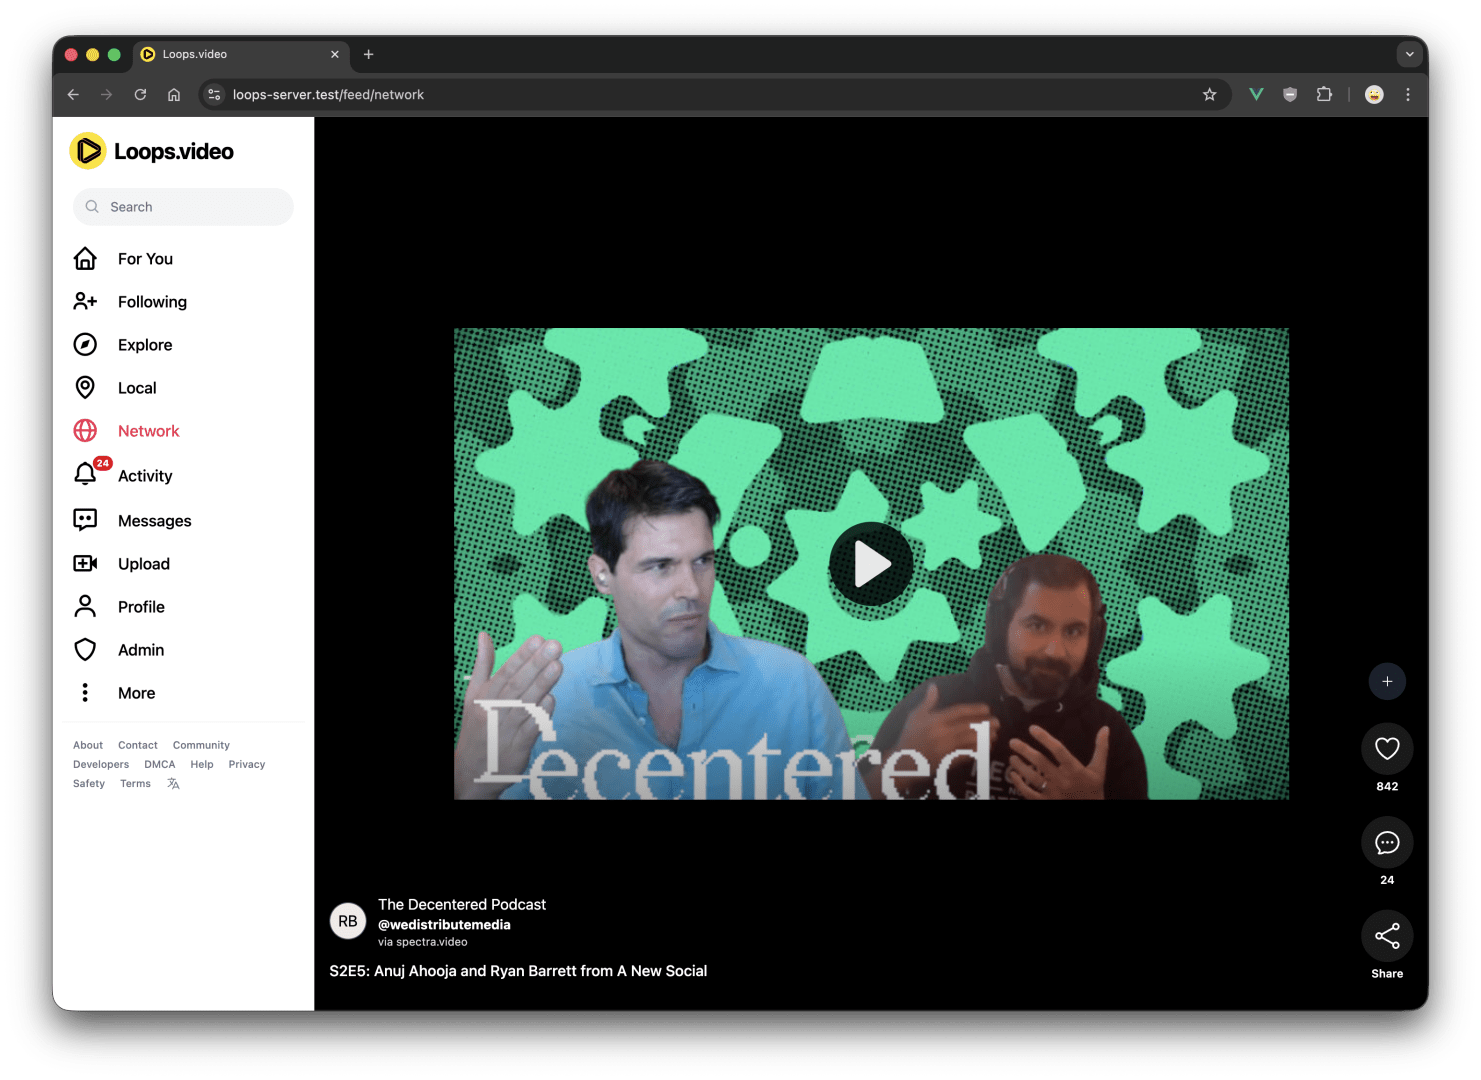Open the language selection in the footer

point(173,783)
